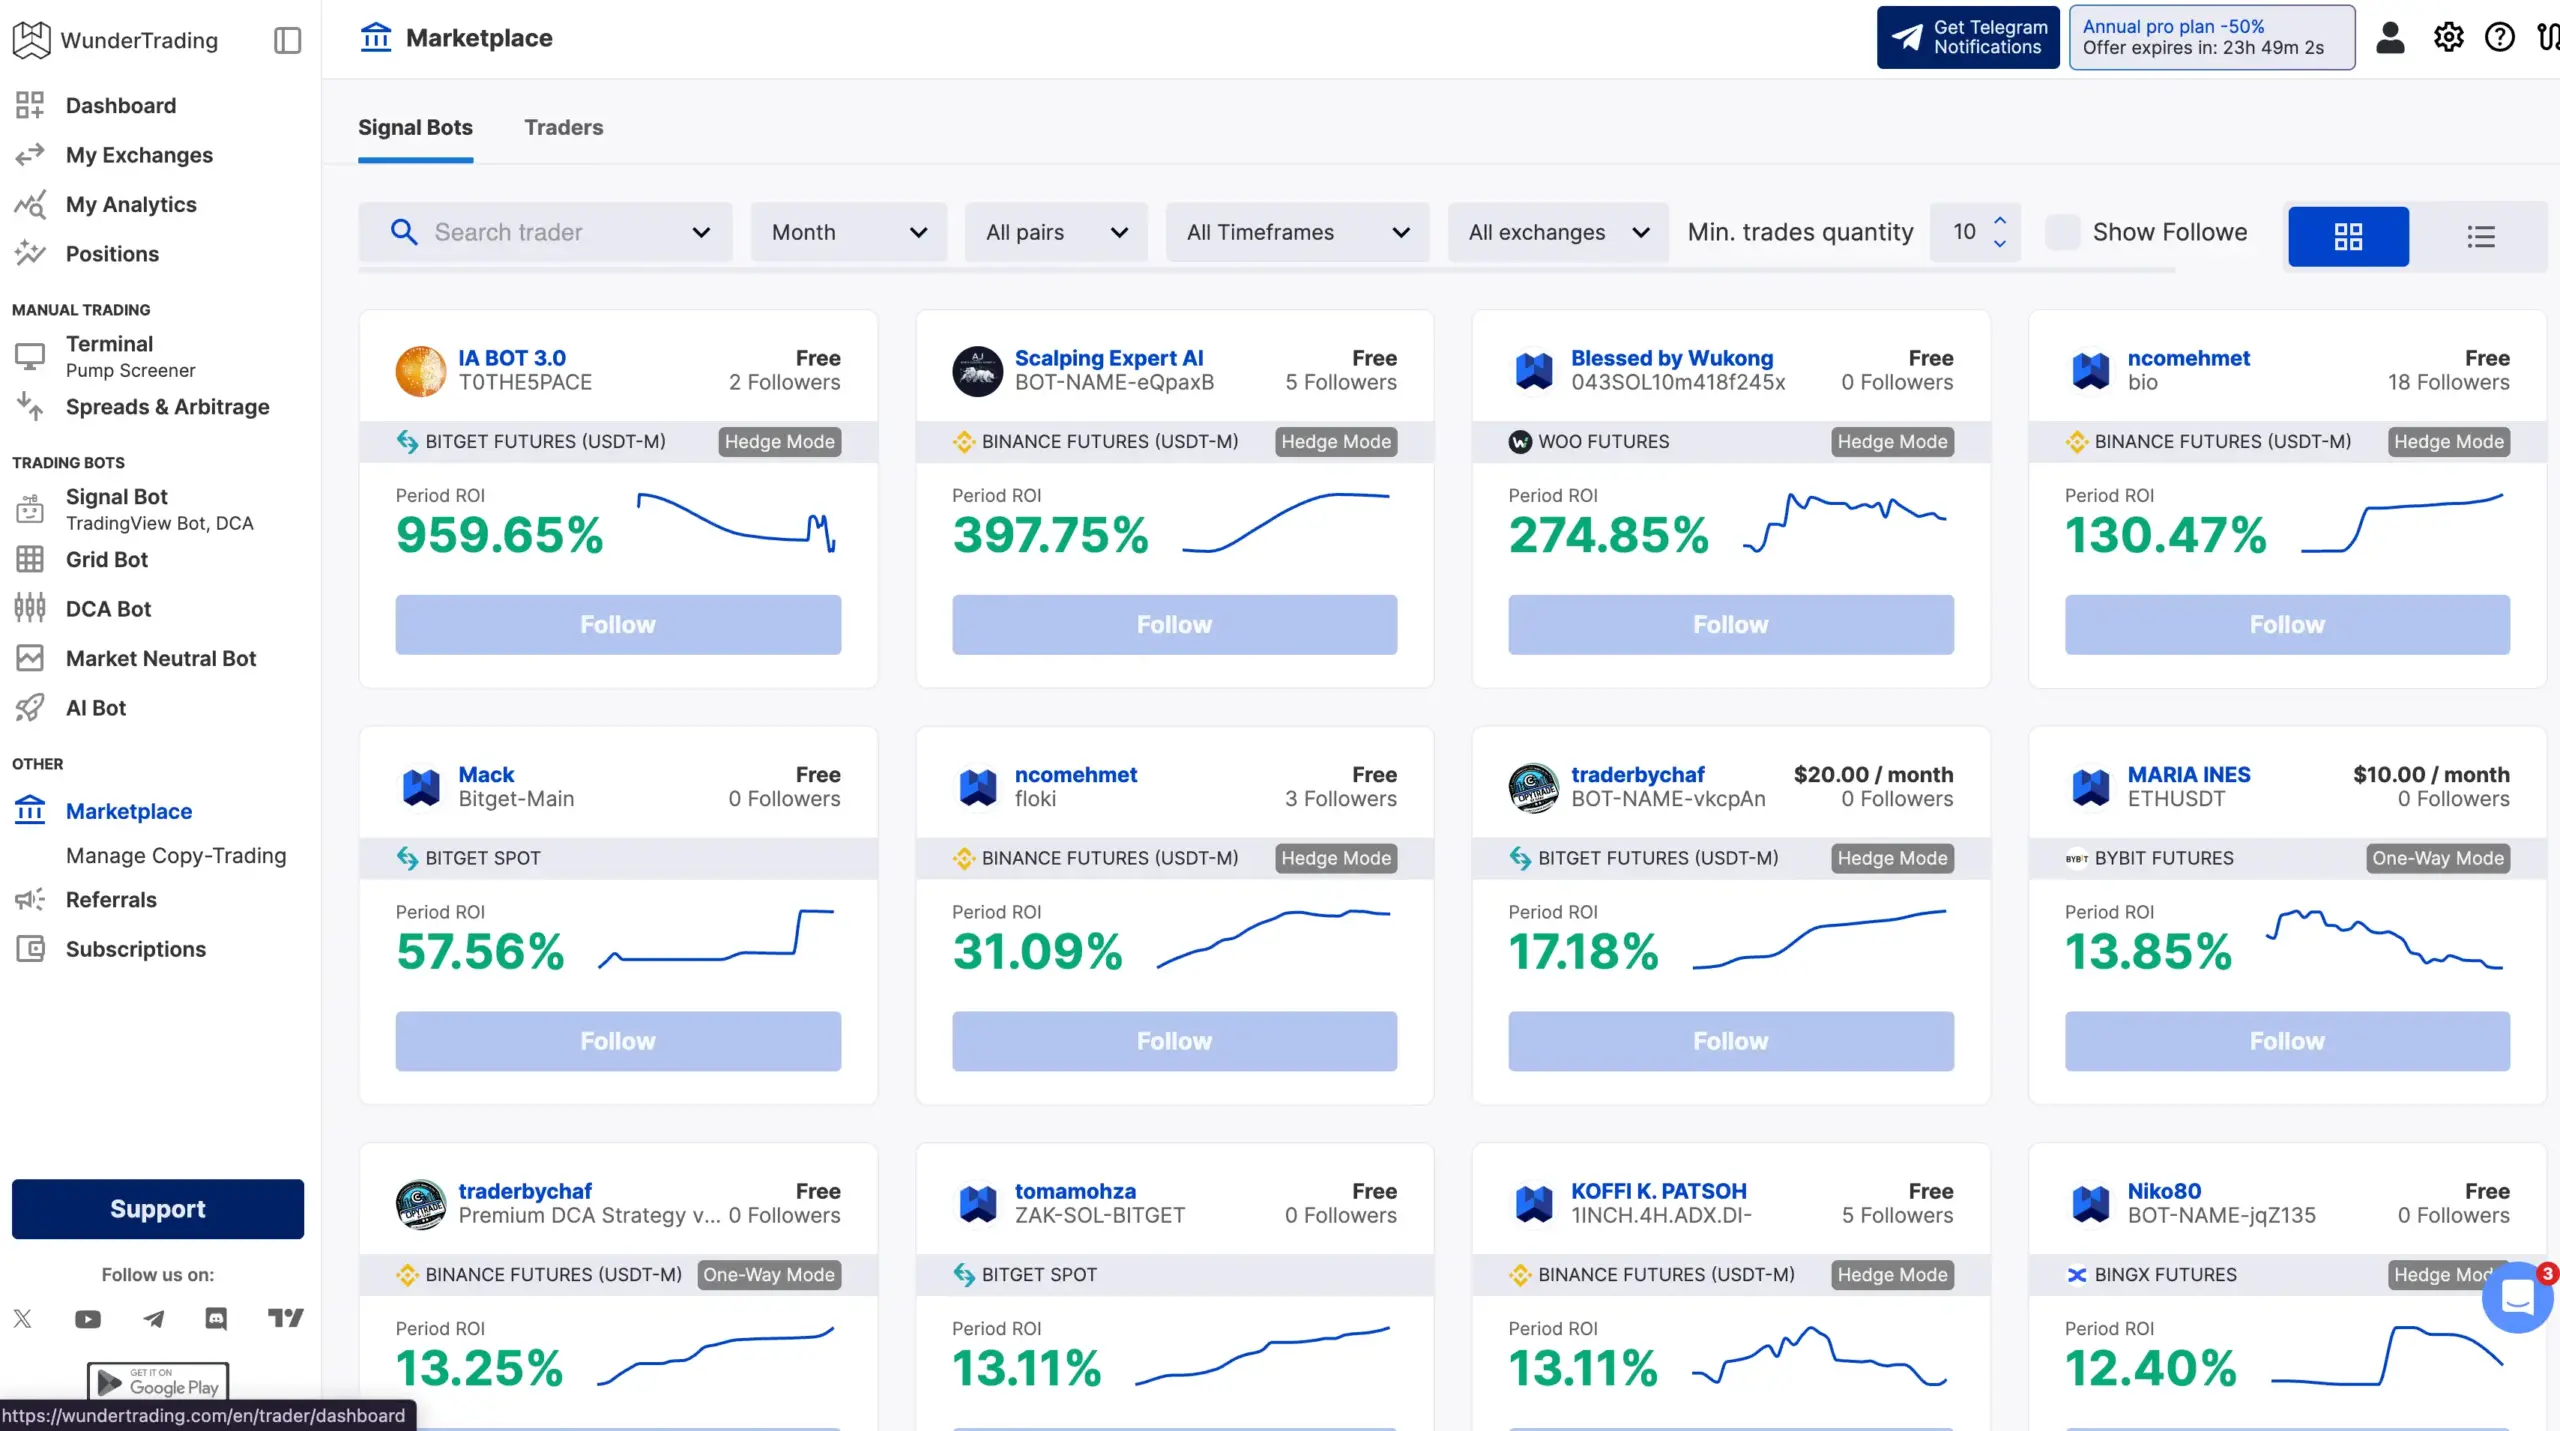Open the All Timeframes dropdown

point(1297,232)
